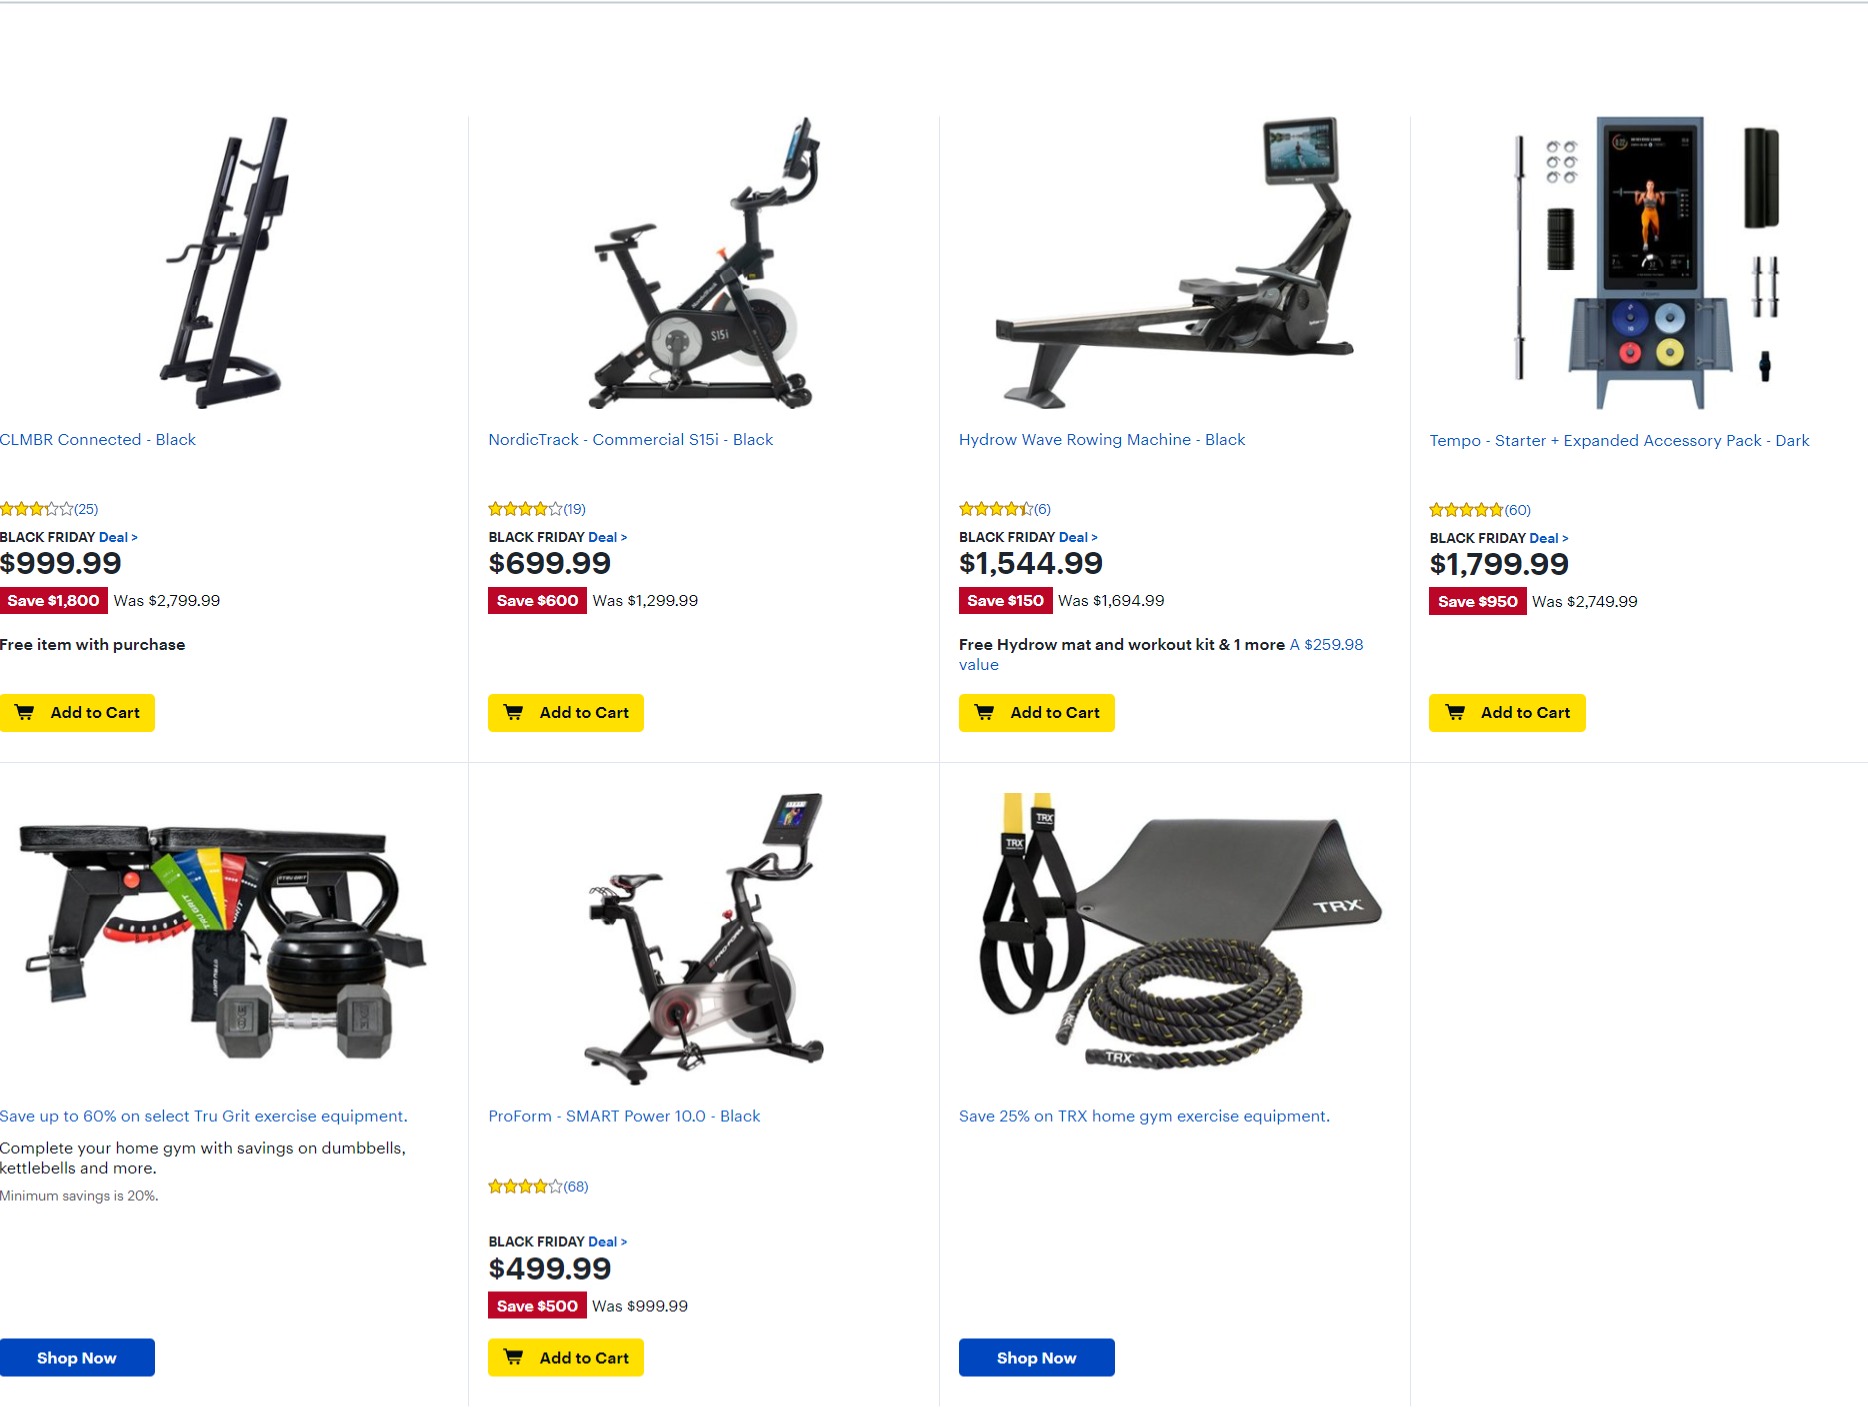The image size is (1868, 1421).
Task: Click cart icon on CLMBR Add to Cart
Action: point(25,713)
